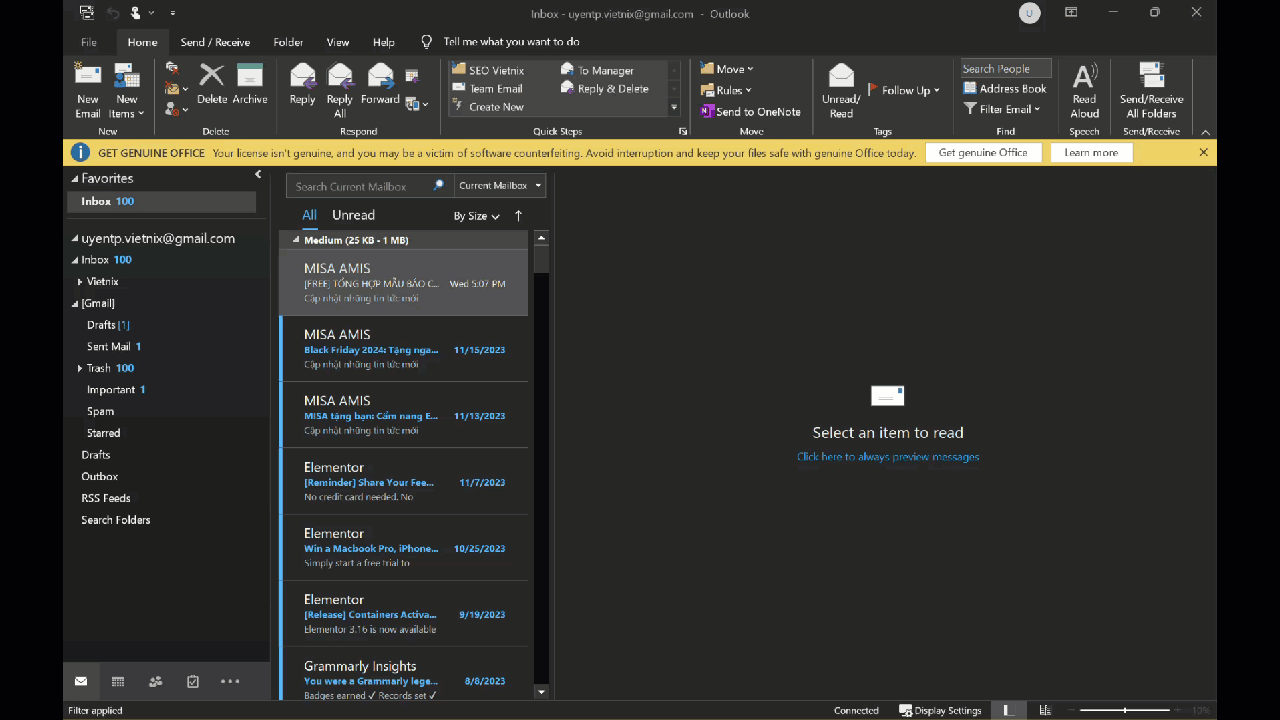Open the New Items menu
The image size is (1280, 720).
coord(127,91)
